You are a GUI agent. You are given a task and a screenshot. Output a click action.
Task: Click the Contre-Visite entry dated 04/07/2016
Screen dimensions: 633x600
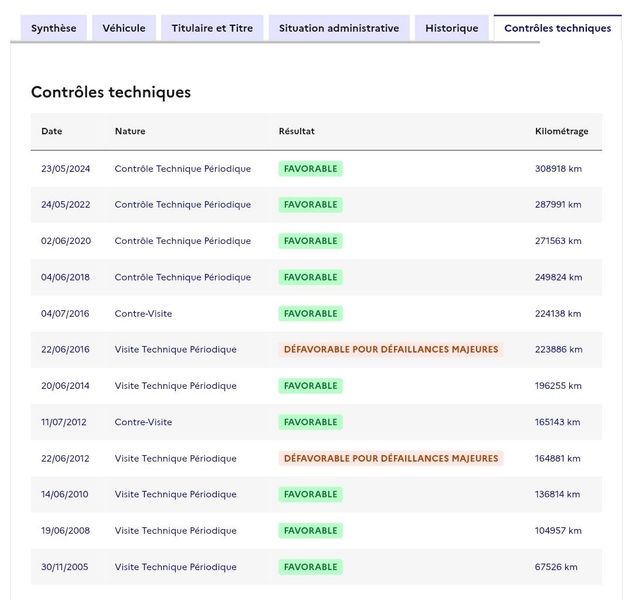click(143, 314)
